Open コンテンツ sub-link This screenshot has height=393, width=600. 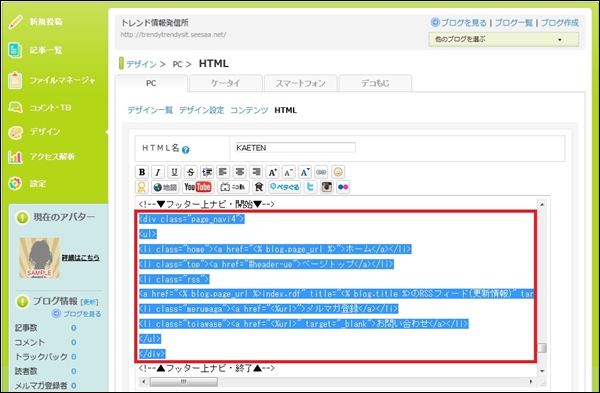point(249,110)
